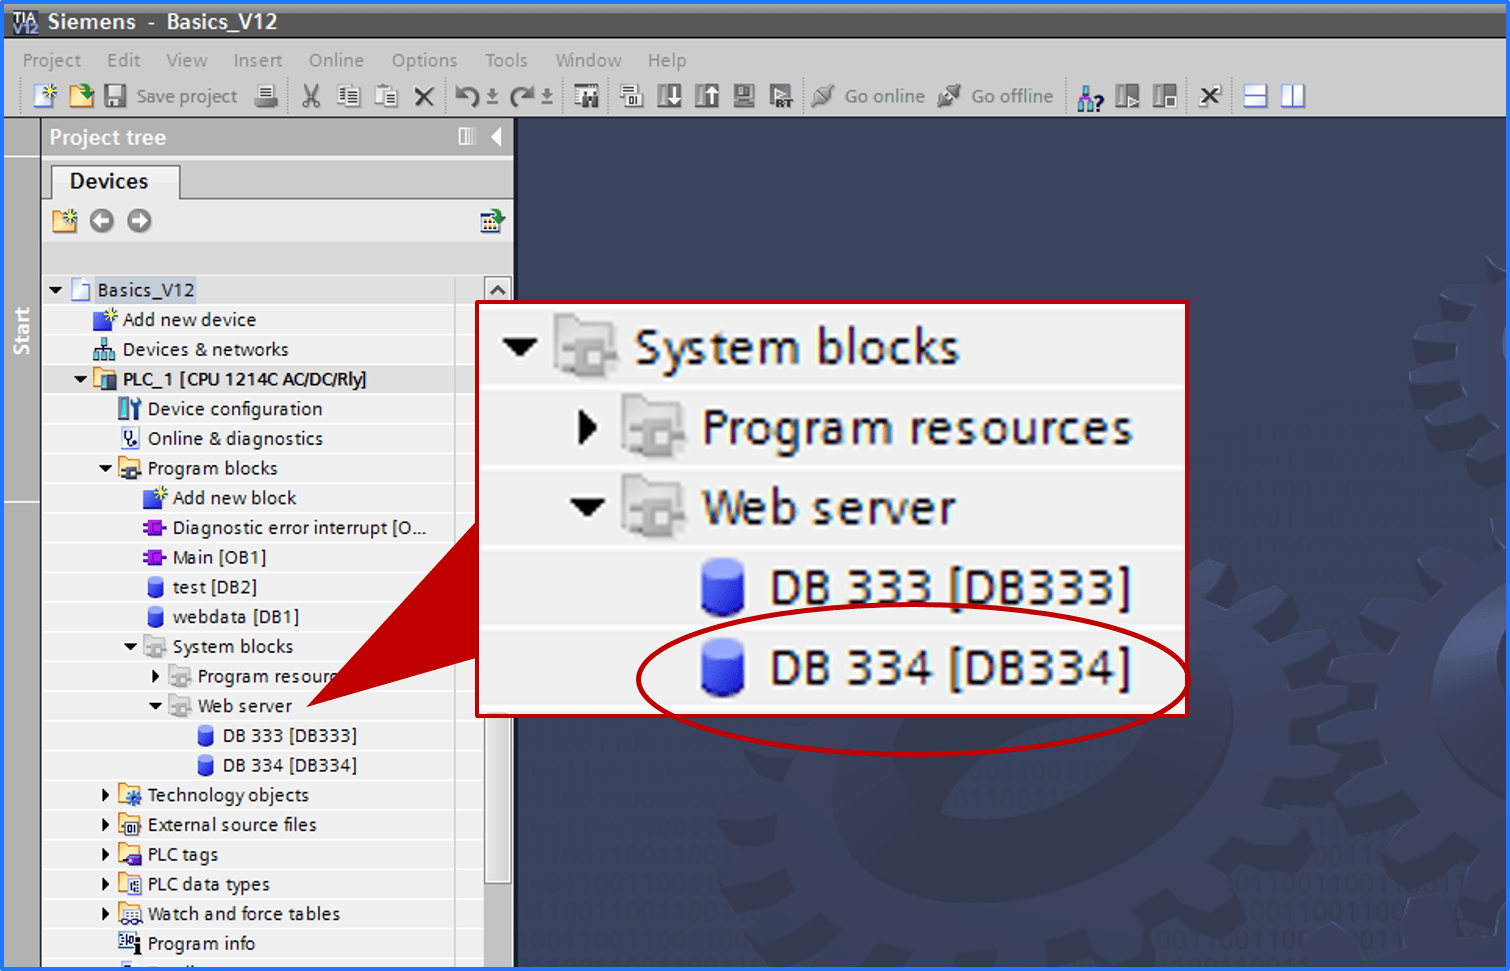Image resolution: width=1510 pixels, height=971 pixels.
Task: Click the Save project button
Action: tap(171, 96)
